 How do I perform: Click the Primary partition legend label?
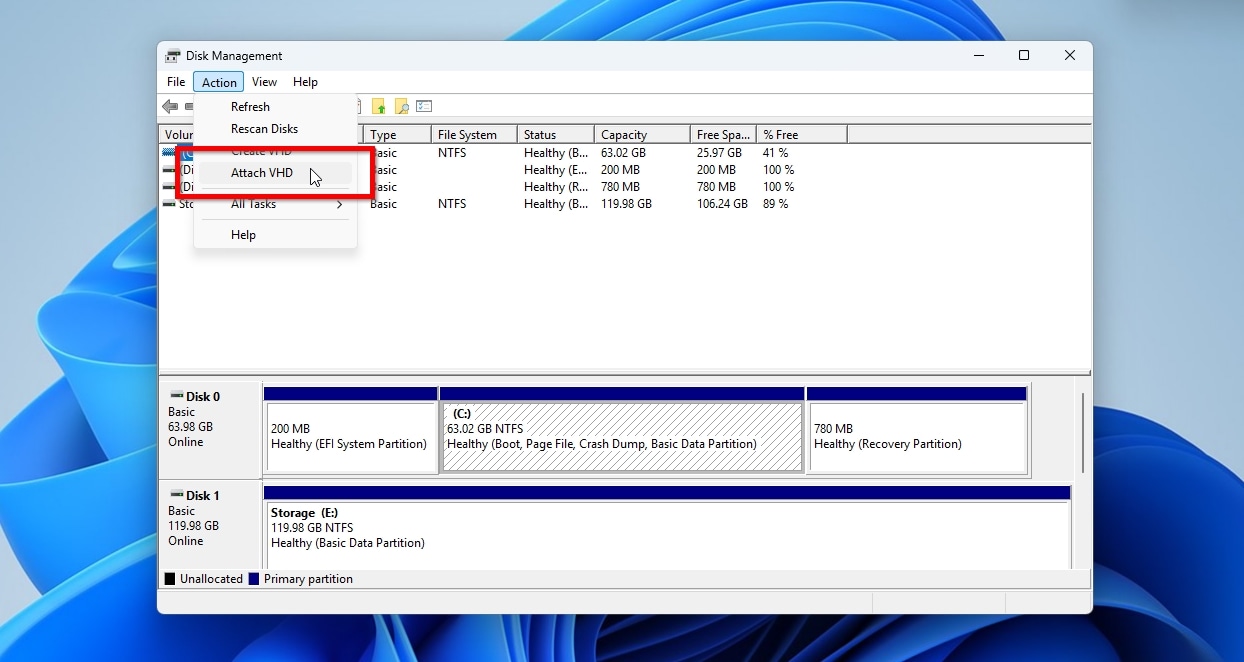(x=308, y=579)
